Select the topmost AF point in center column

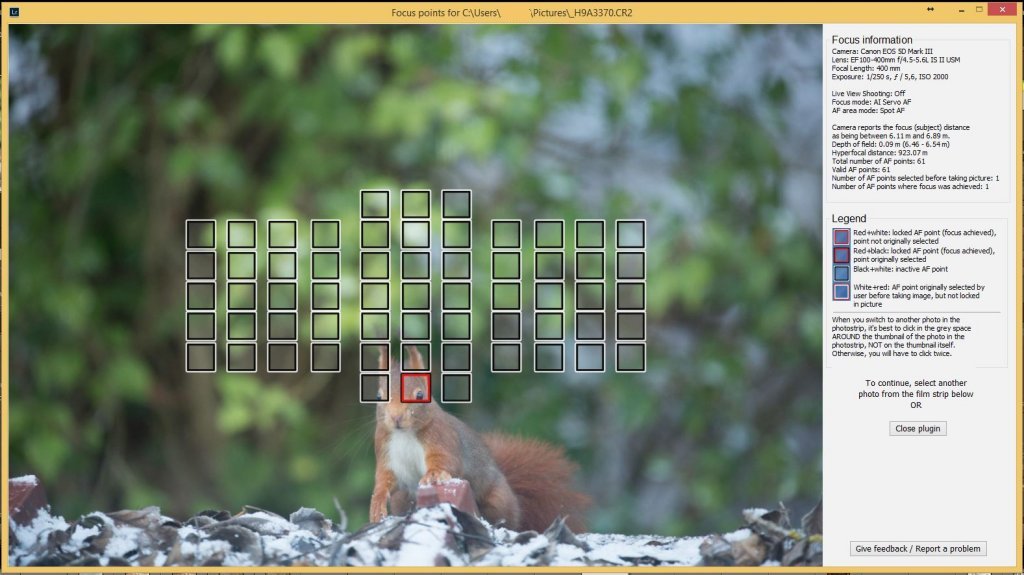416,204
